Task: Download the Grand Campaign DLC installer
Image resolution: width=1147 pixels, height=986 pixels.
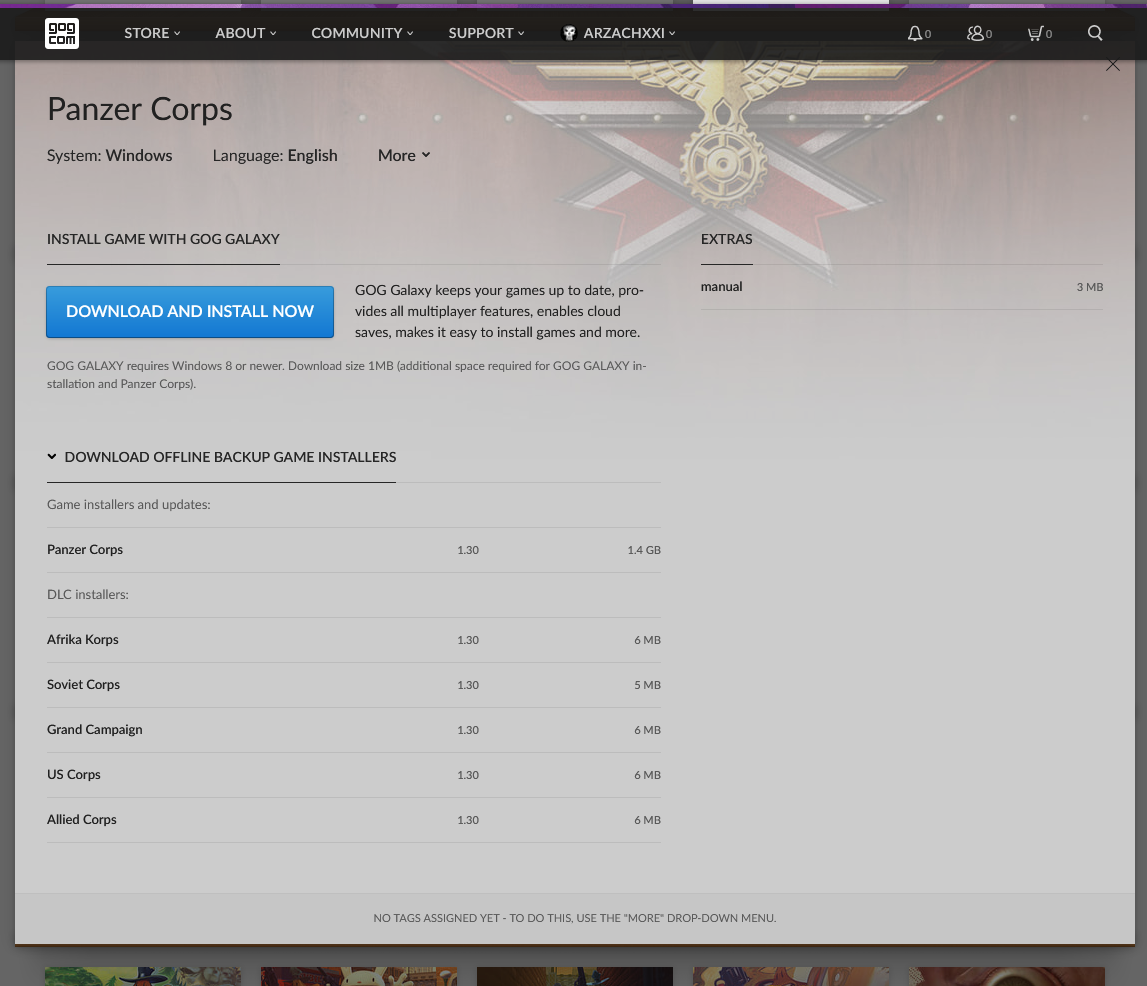Action: pos(353,730)
